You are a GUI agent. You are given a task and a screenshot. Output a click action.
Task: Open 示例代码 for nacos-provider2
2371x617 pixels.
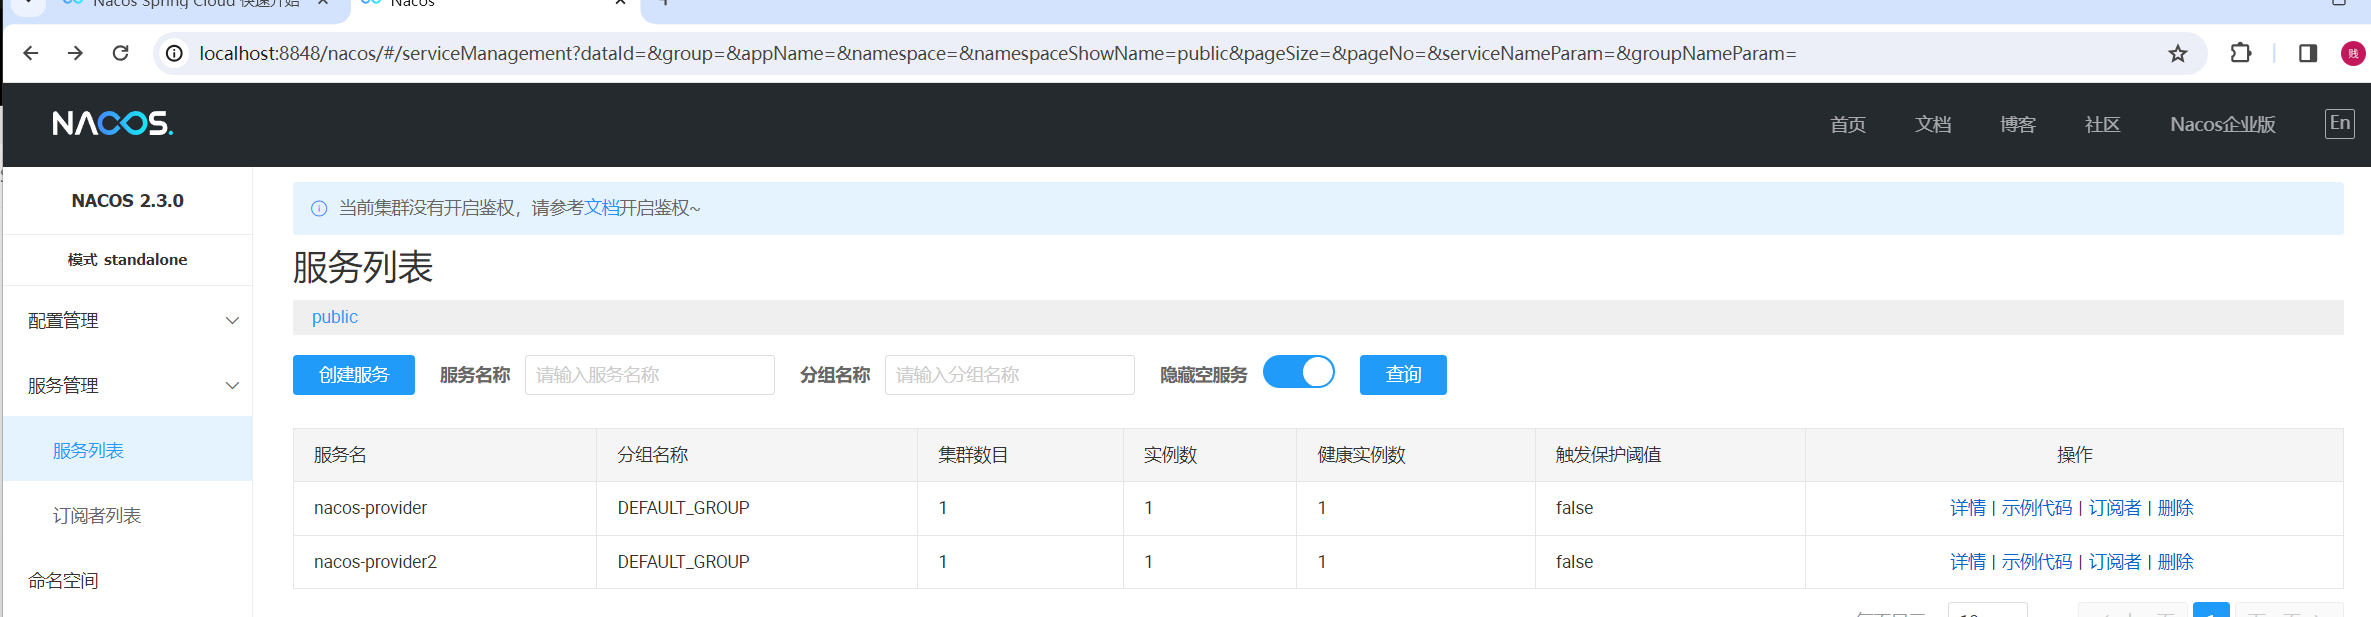point(2037,562)
